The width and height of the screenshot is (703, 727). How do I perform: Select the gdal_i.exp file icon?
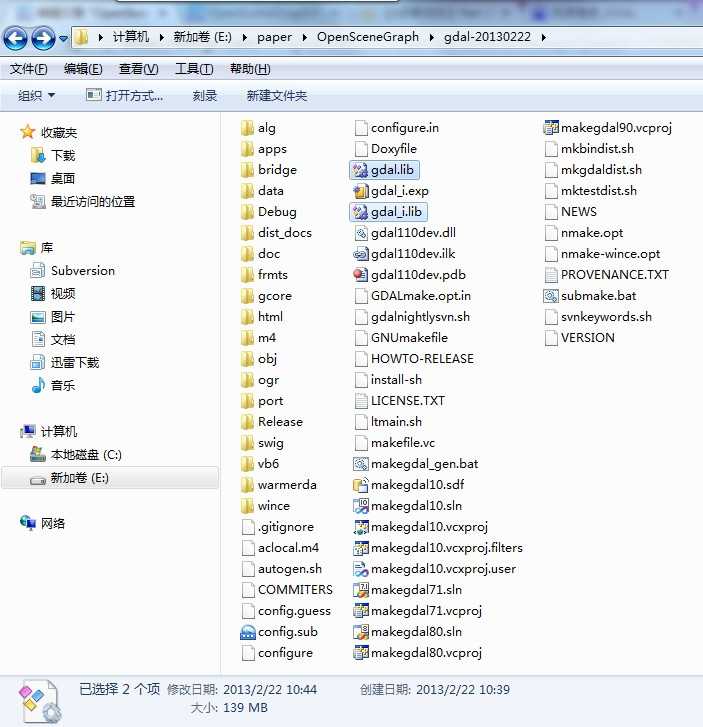point(361,191)
